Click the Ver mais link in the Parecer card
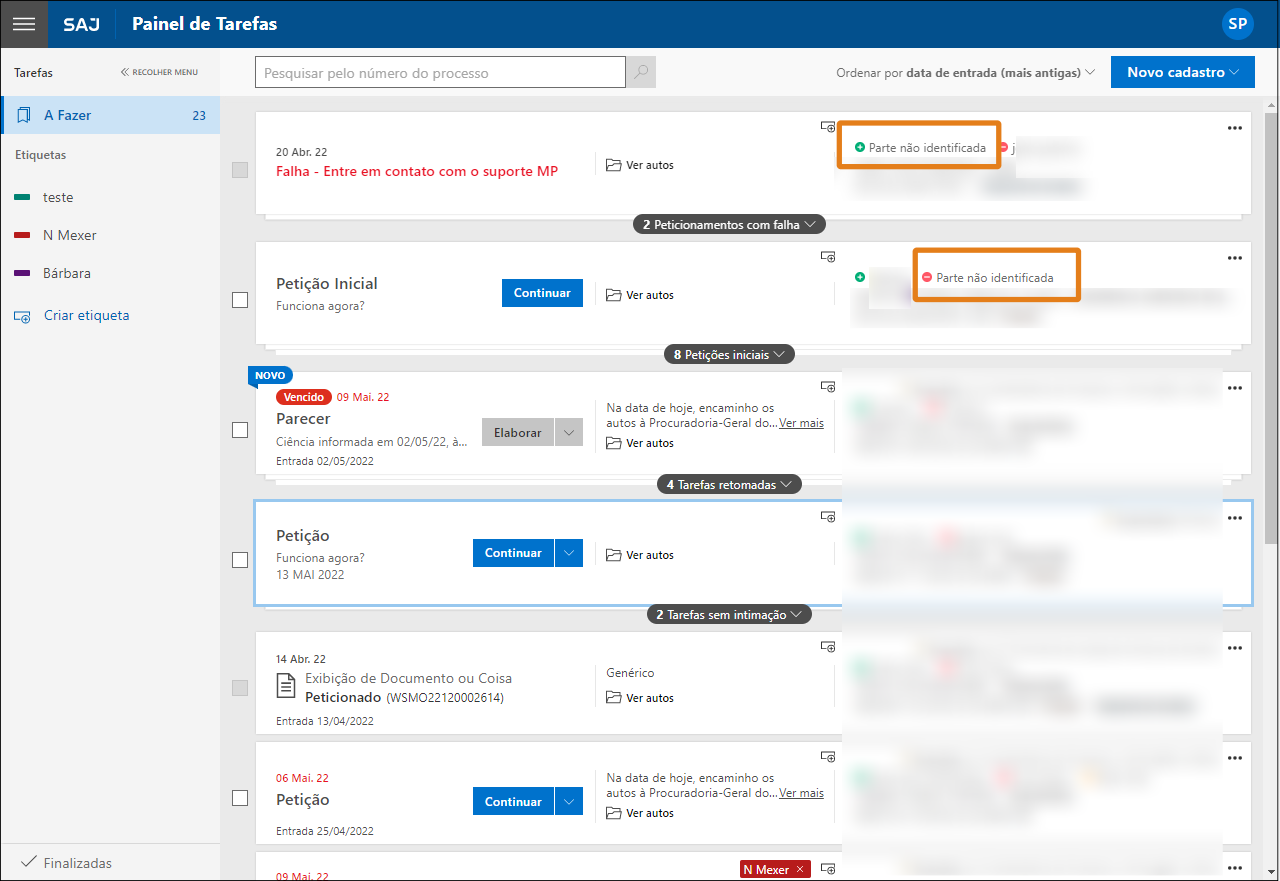1280x881 pixels. 801,423
